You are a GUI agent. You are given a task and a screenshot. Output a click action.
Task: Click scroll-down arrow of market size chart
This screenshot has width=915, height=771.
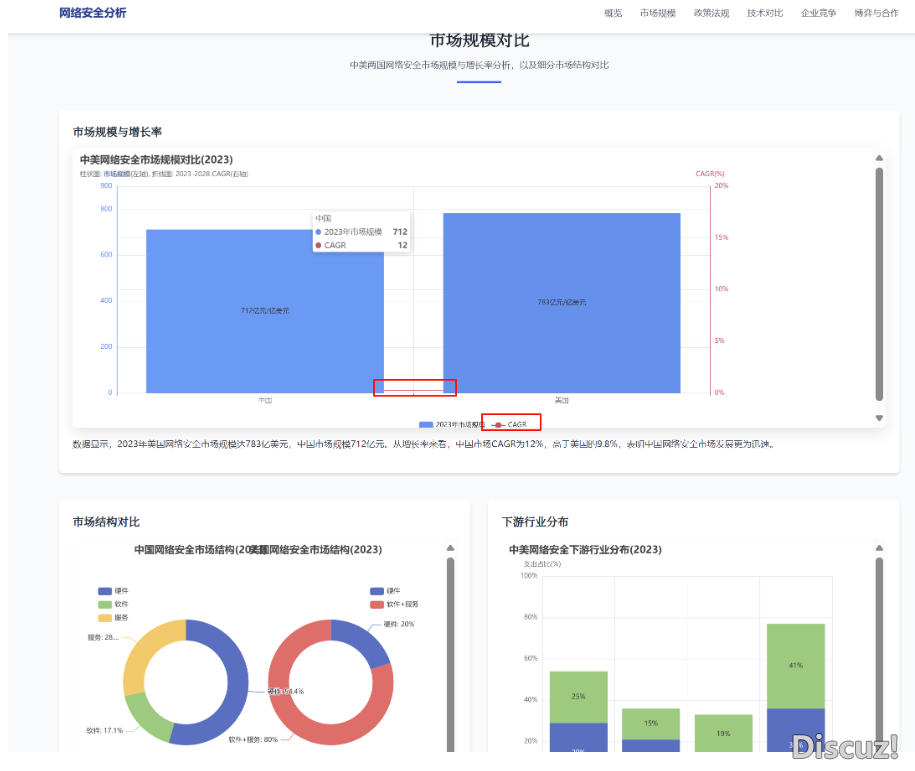click(x=879, y=418)
